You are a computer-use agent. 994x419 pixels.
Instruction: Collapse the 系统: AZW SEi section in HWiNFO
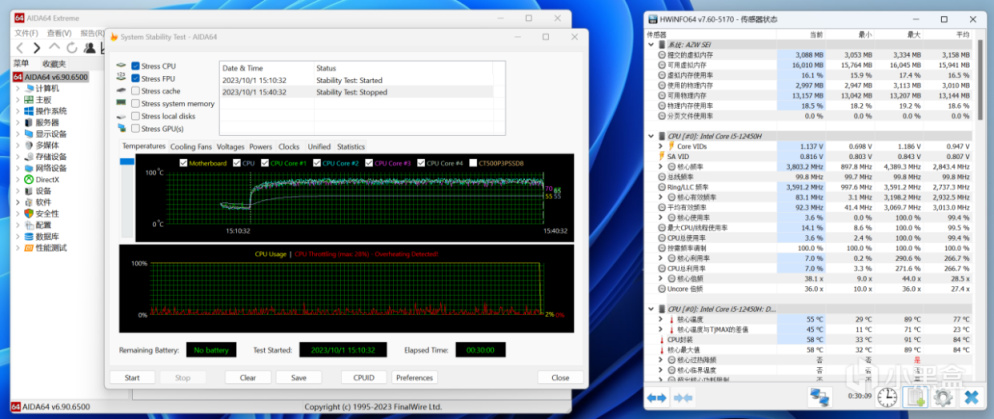coord(650,45)
